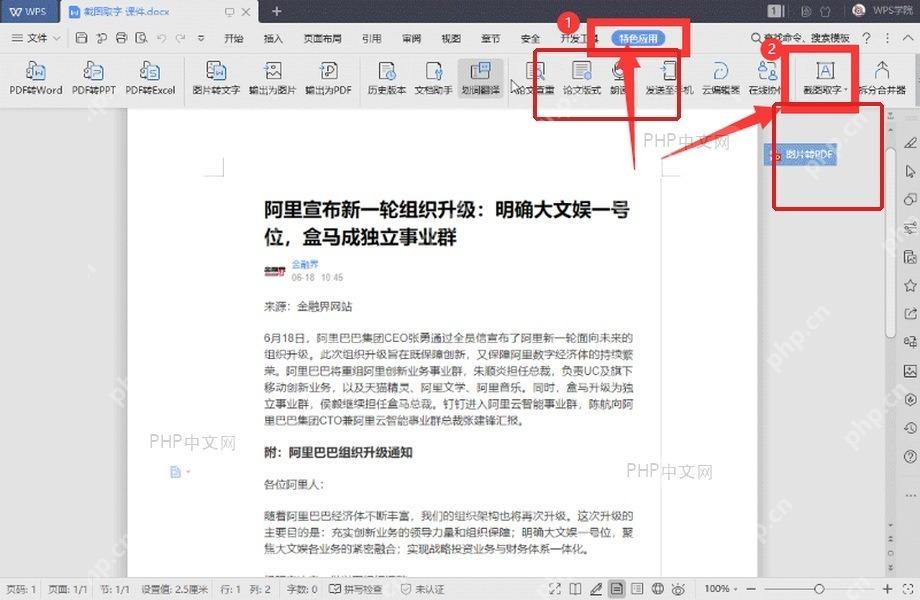This screenshot has height=600, width=920.
Task: Toggle the 划词翻译 word translation tool
Action: tap(481, 78)
